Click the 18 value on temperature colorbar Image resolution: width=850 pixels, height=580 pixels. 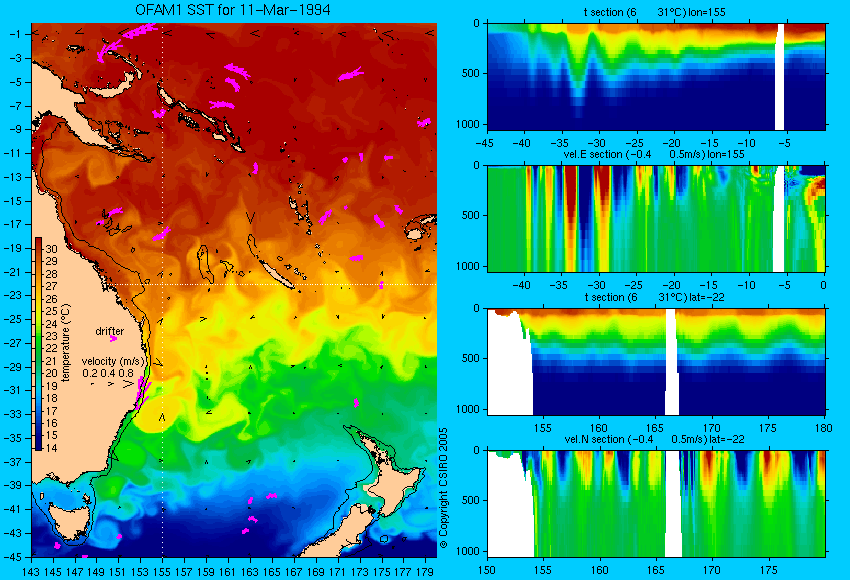coord(51,398)
